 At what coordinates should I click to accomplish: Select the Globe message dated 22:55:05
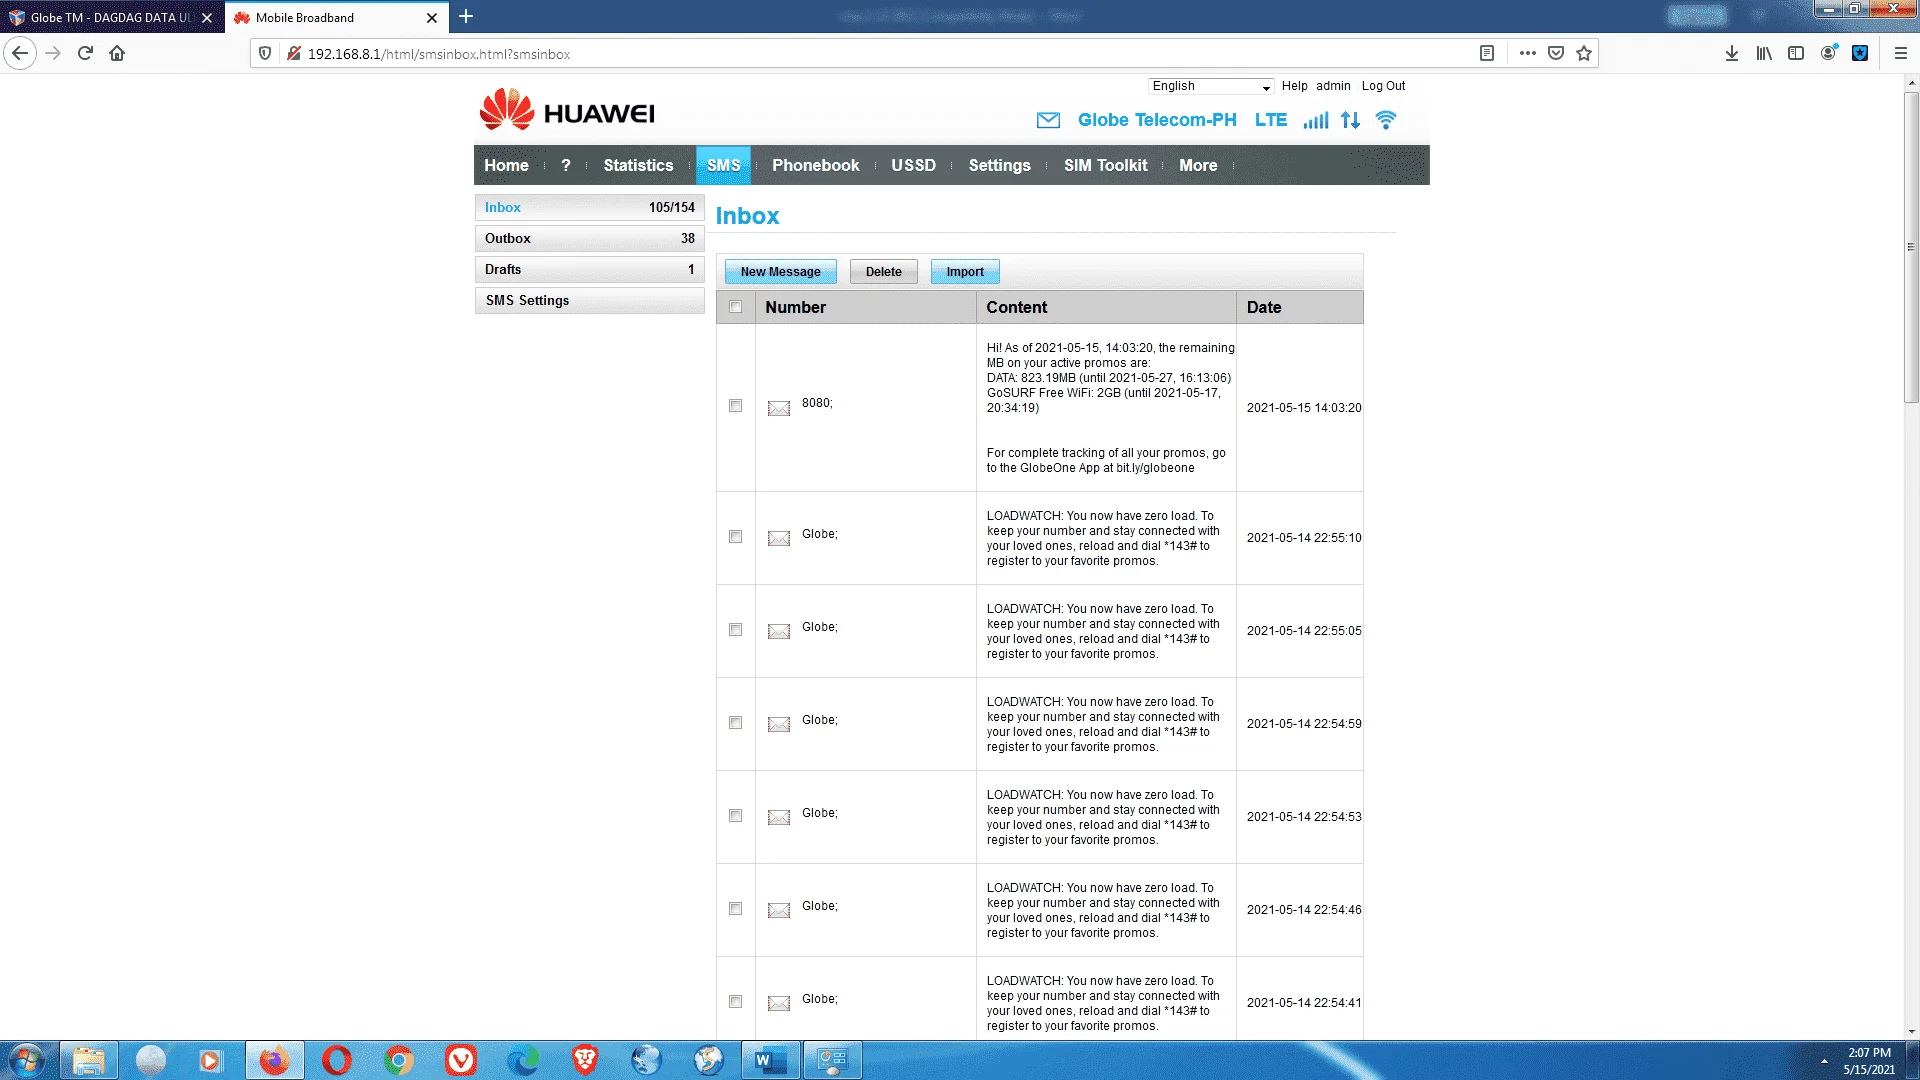(736, 630)
